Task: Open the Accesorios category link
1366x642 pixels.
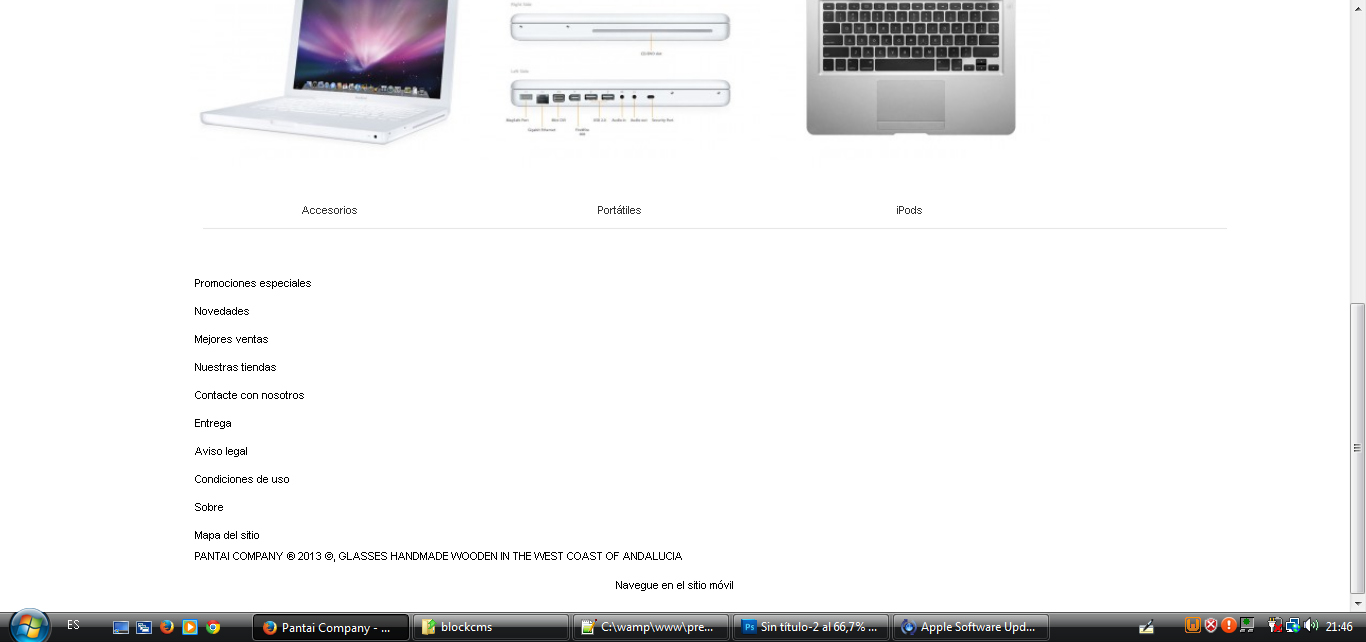Action: click(x=329, y=210)
